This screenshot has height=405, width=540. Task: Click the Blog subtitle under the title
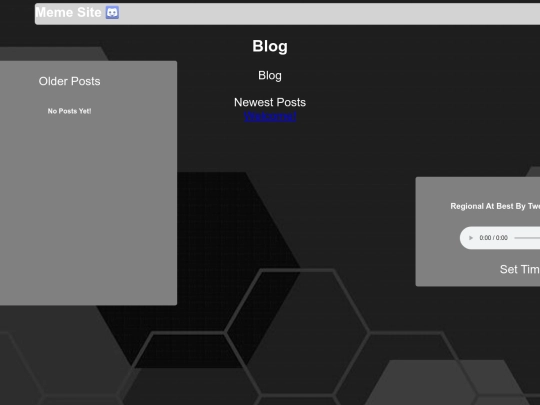[270, 75]
